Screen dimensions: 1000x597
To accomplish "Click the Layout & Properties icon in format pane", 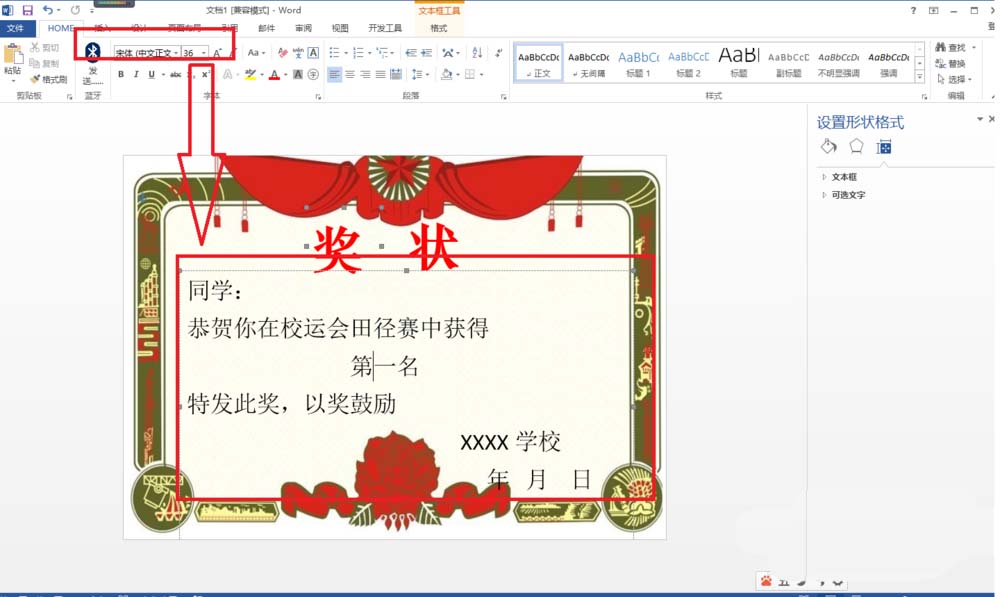I will (x=884, y=147).
